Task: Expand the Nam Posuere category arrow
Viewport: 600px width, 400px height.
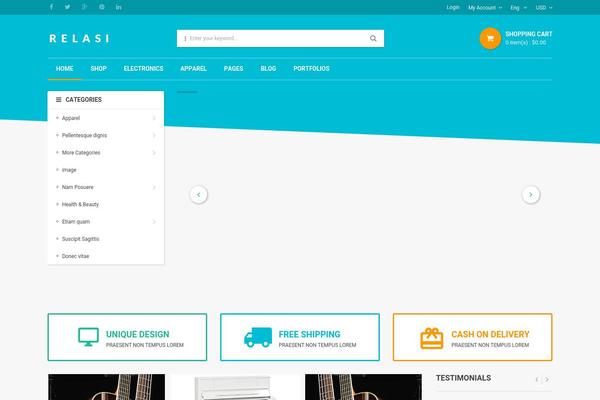Action: pos(154,187)
